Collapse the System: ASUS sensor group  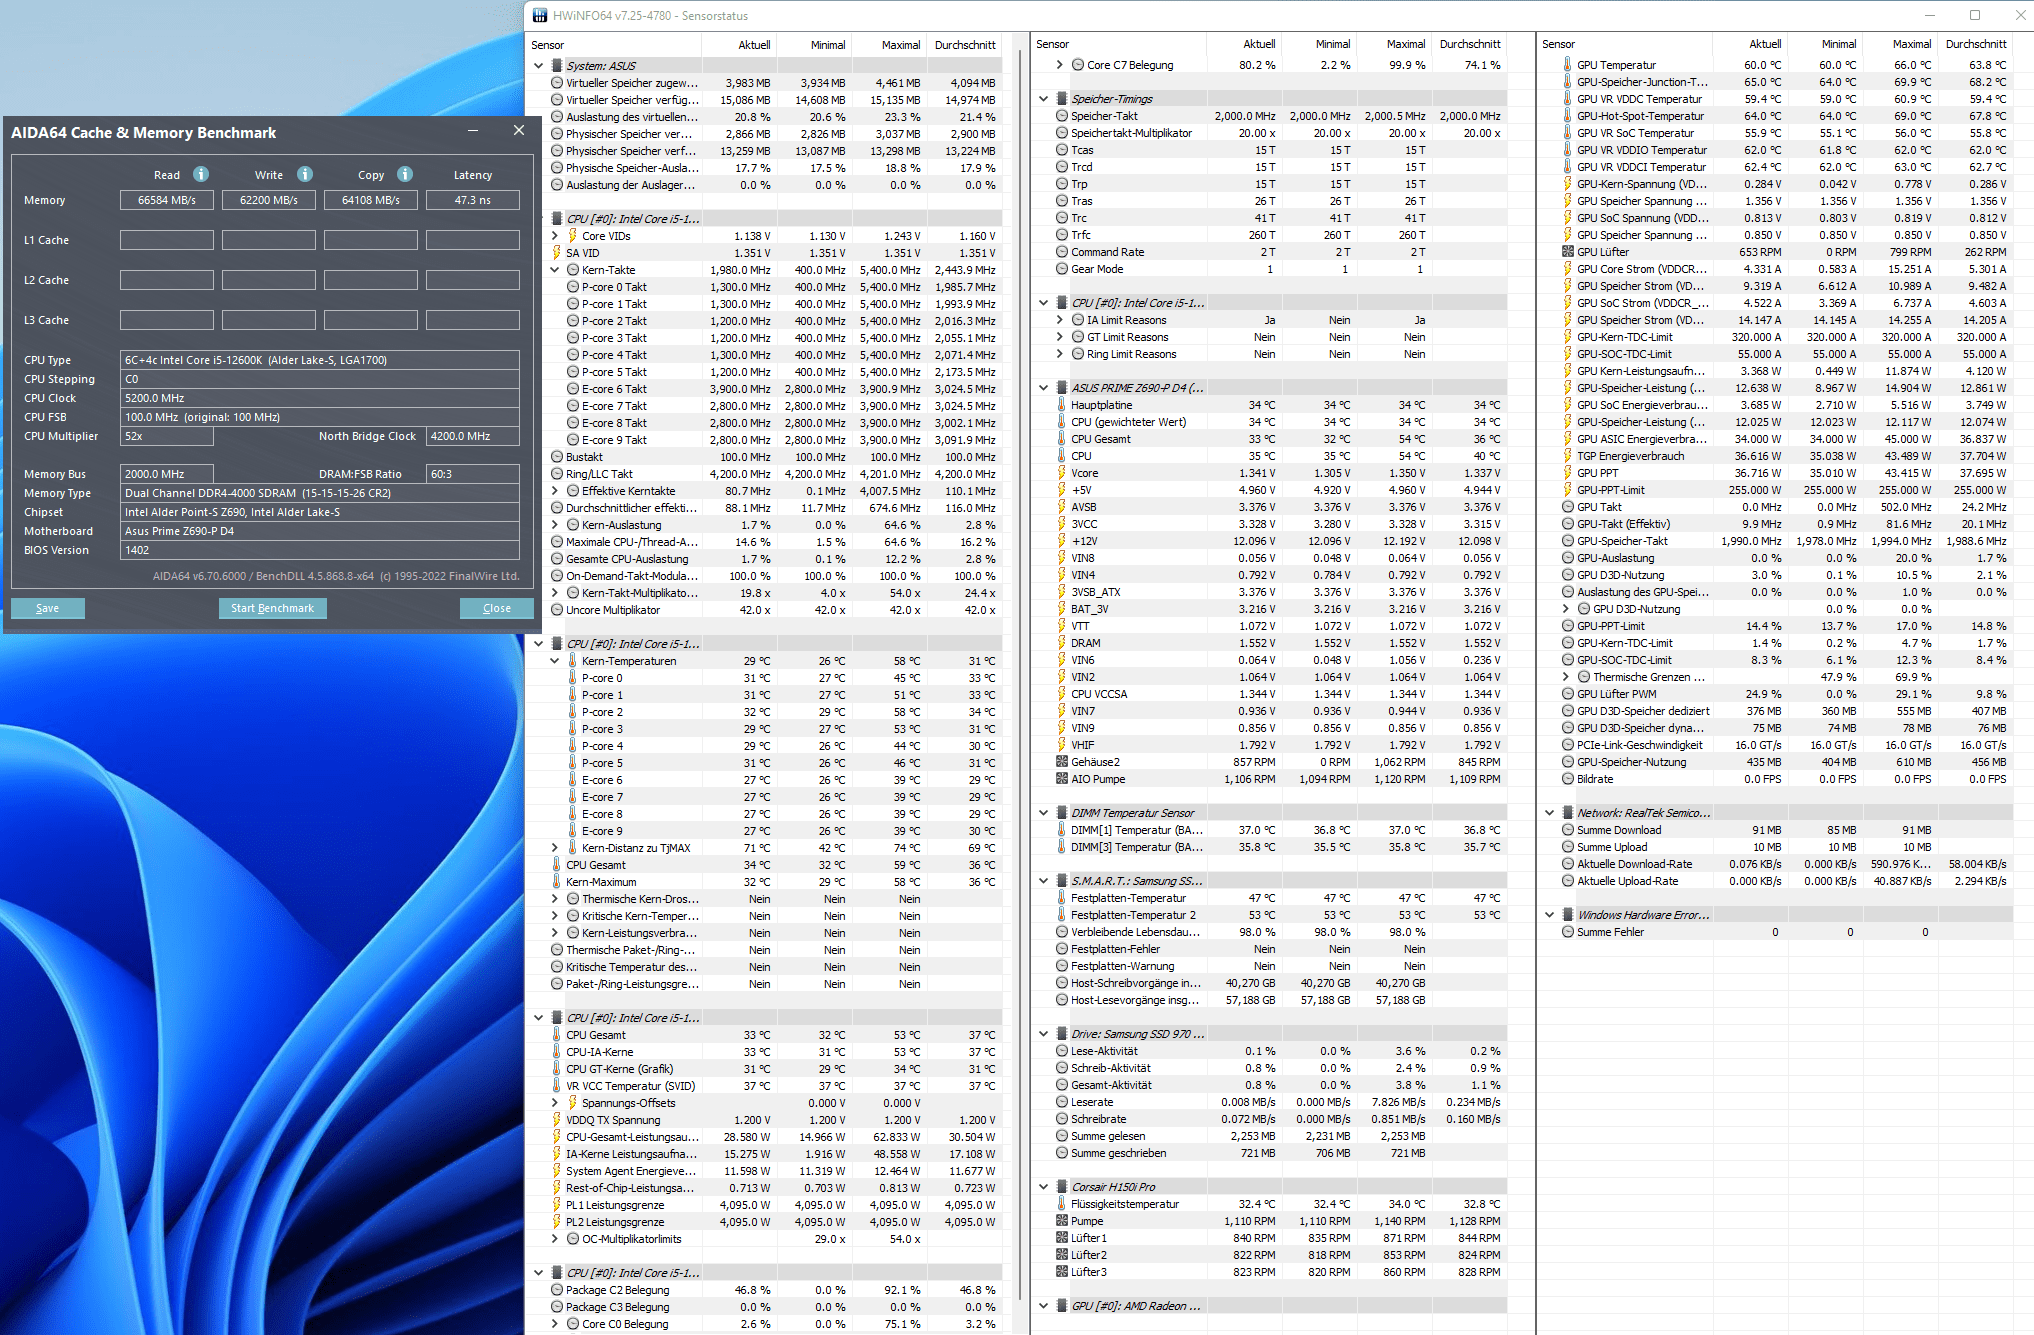539,66
